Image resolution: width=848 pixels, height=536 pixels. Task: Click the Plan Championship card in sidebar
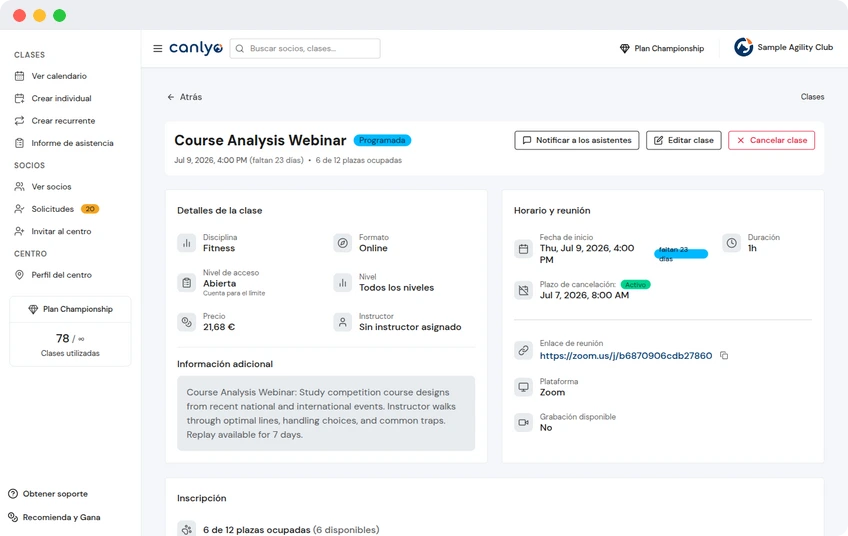[70, 309]
